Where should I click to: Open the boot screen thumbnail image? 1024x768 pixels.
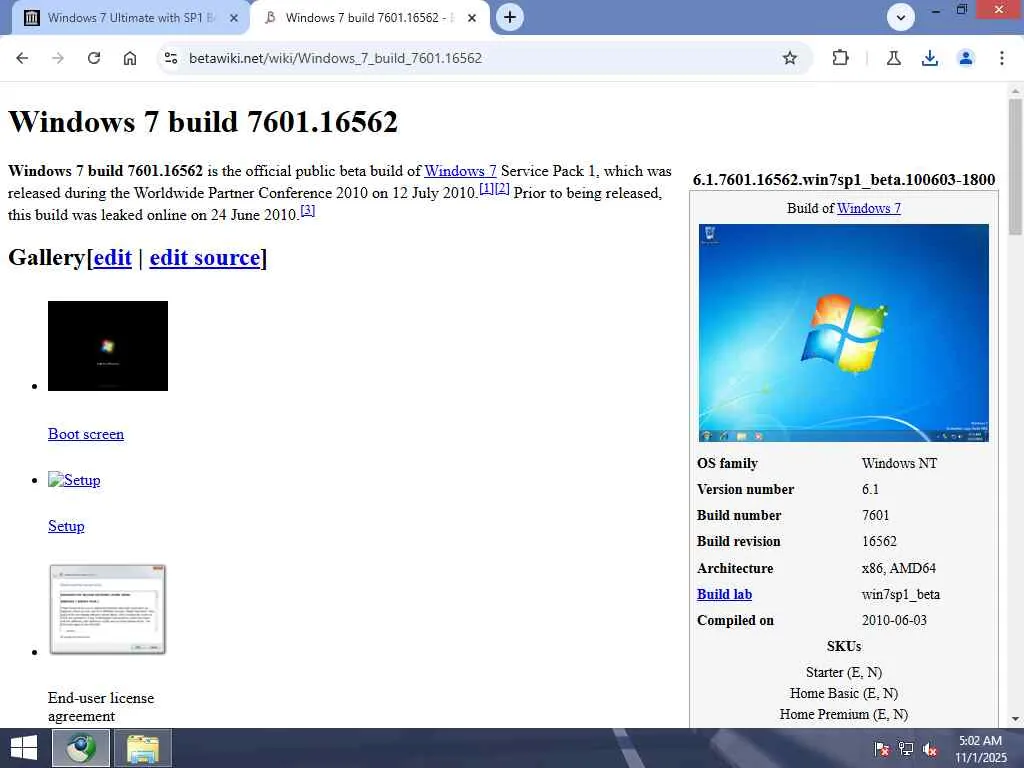(108, 346)
